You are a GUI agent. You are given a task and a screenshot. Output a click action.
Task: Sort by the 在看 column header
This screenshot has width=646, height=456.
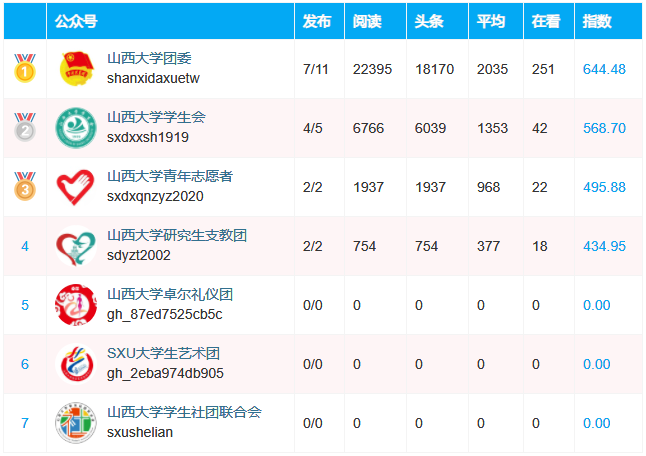(x=546, y=21)
